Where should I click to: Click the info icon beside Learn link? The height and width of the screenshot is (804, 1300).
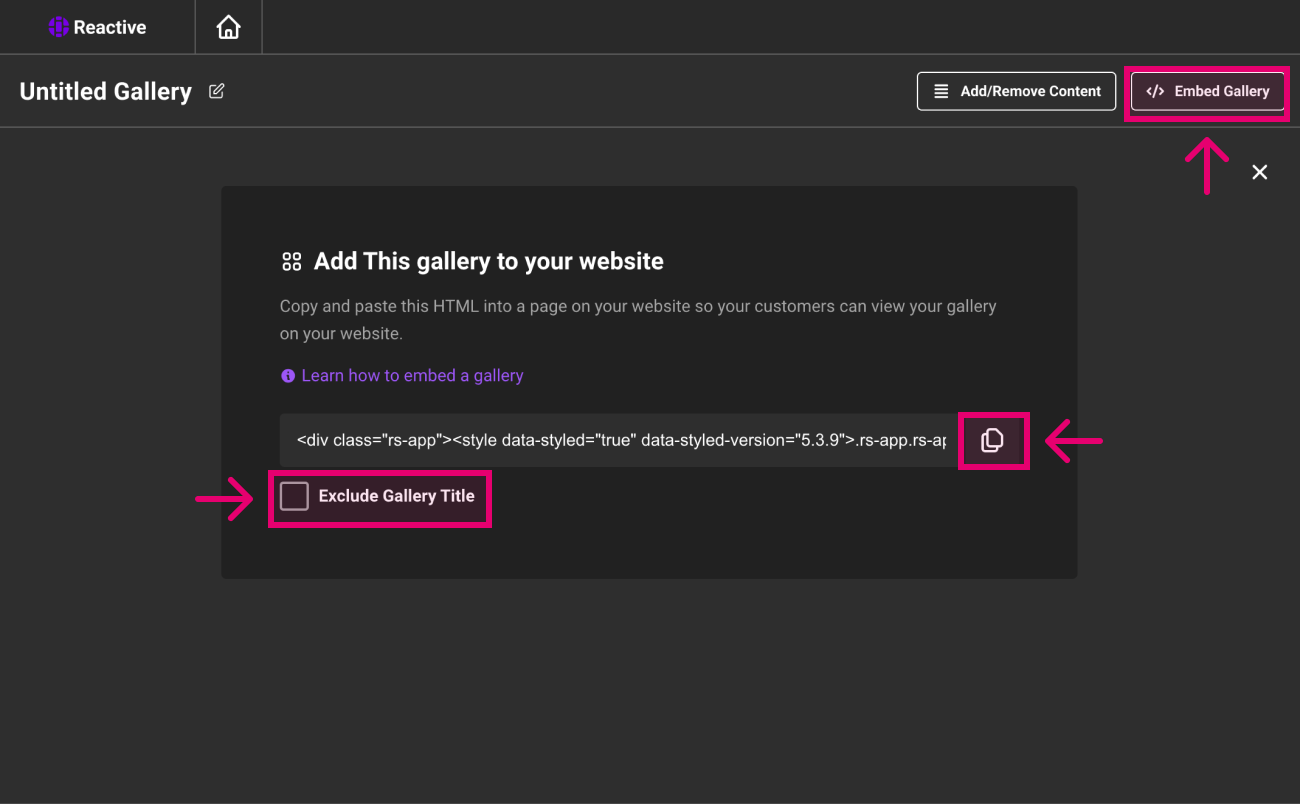(288, 376)
